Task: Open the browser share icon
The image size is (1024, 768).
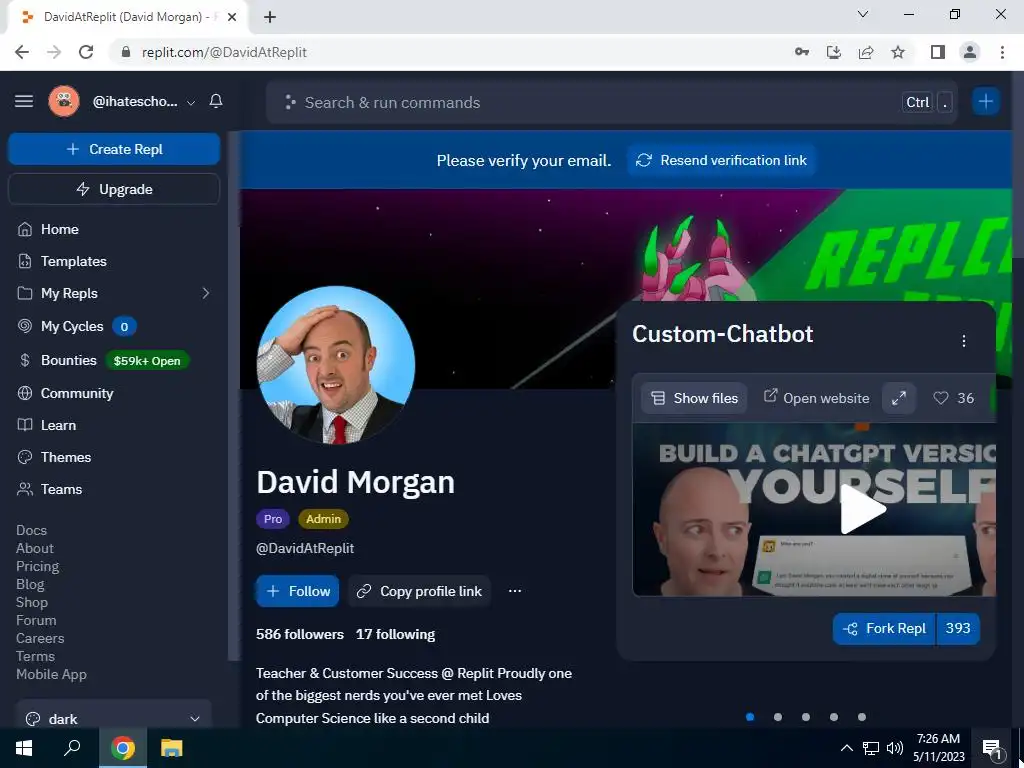Action: click(866, 52)
